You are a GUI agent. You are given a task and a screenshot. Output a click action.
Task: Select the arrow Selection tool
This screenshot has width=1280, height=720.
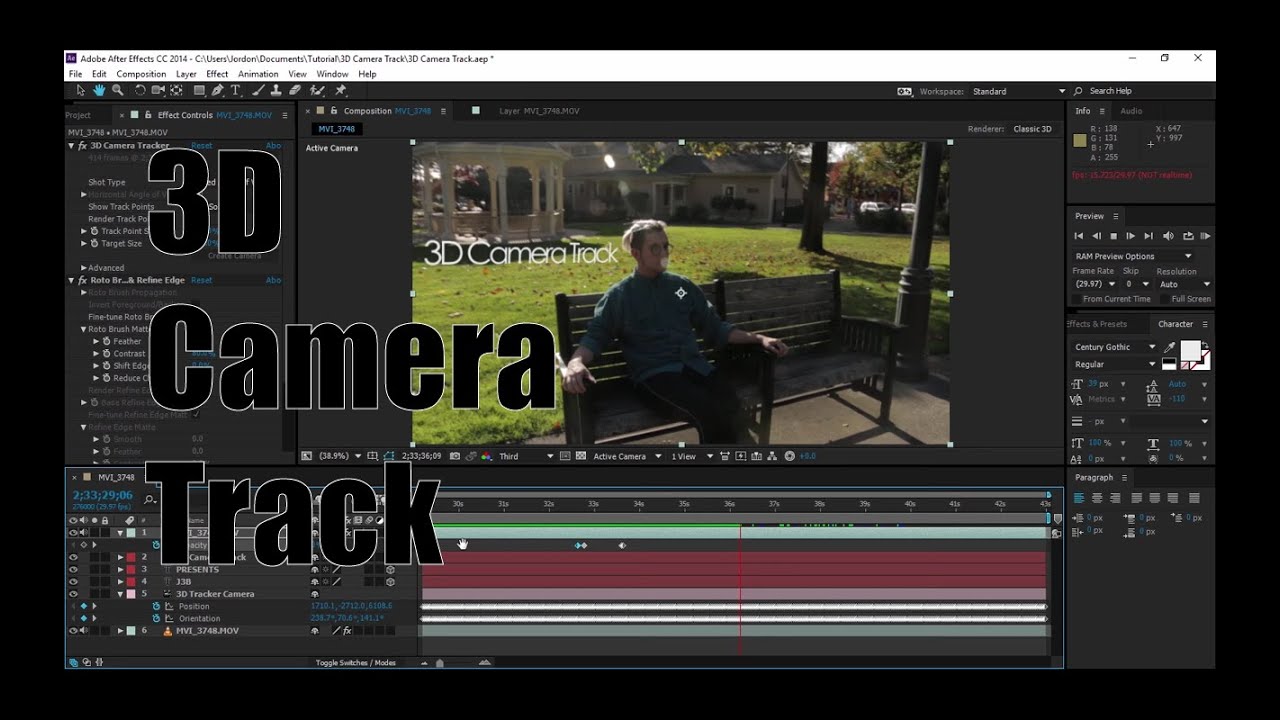point(81,90)
